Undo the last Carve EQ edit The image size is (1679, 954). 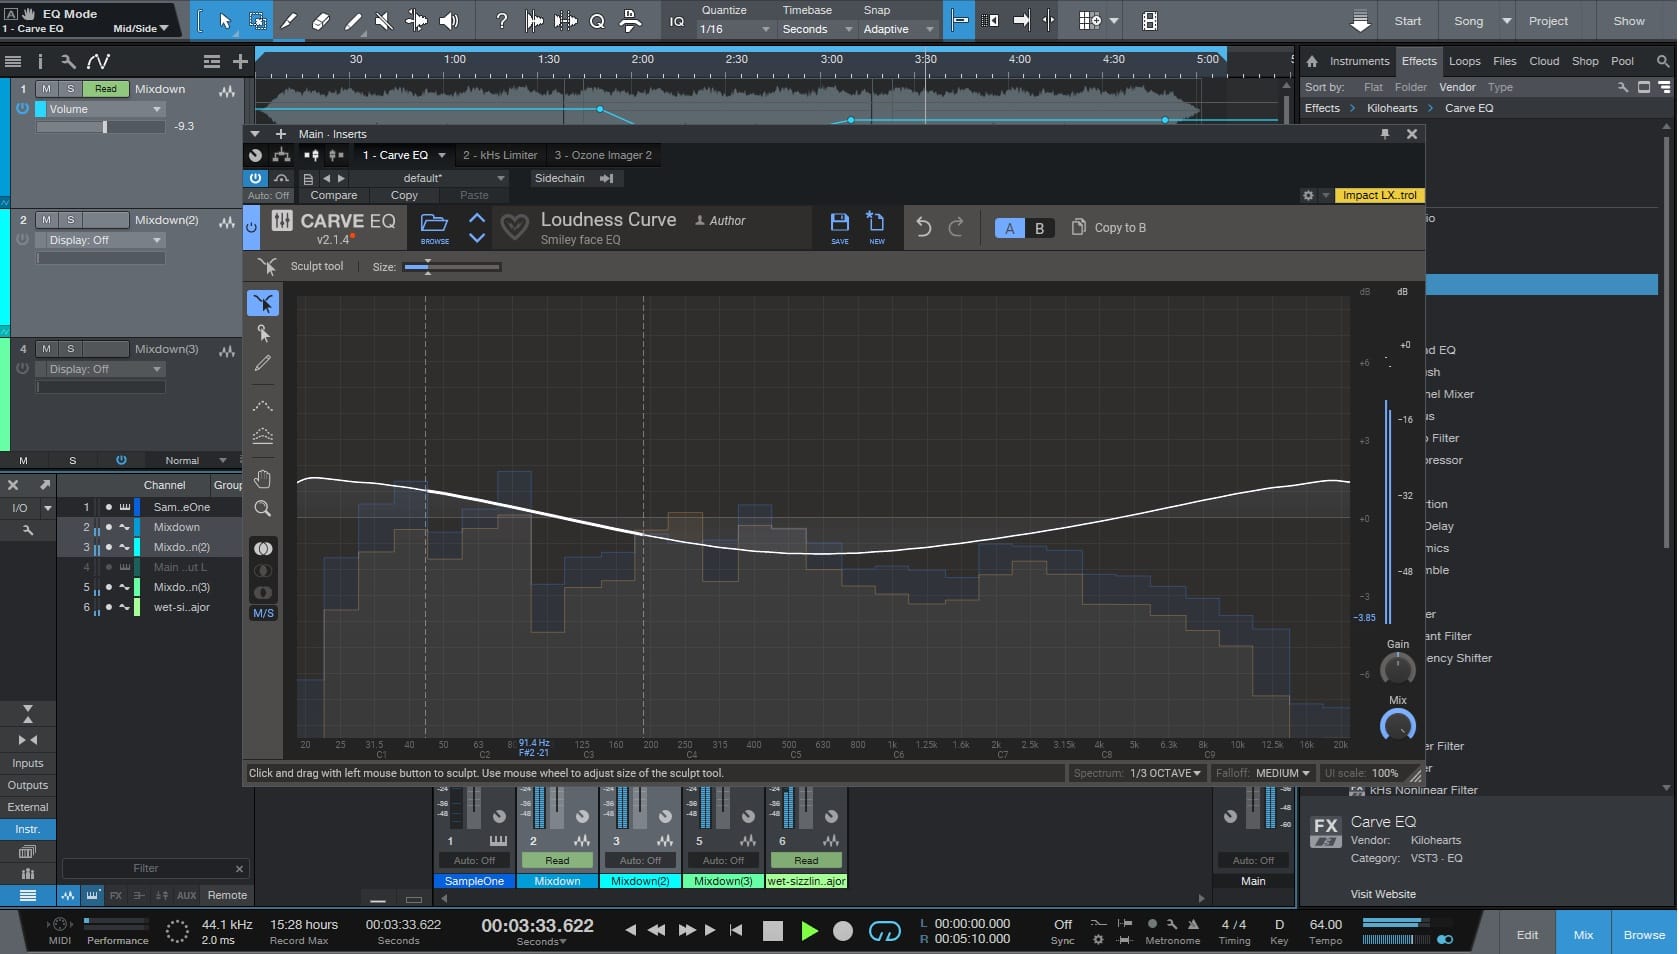pos(923,228)
